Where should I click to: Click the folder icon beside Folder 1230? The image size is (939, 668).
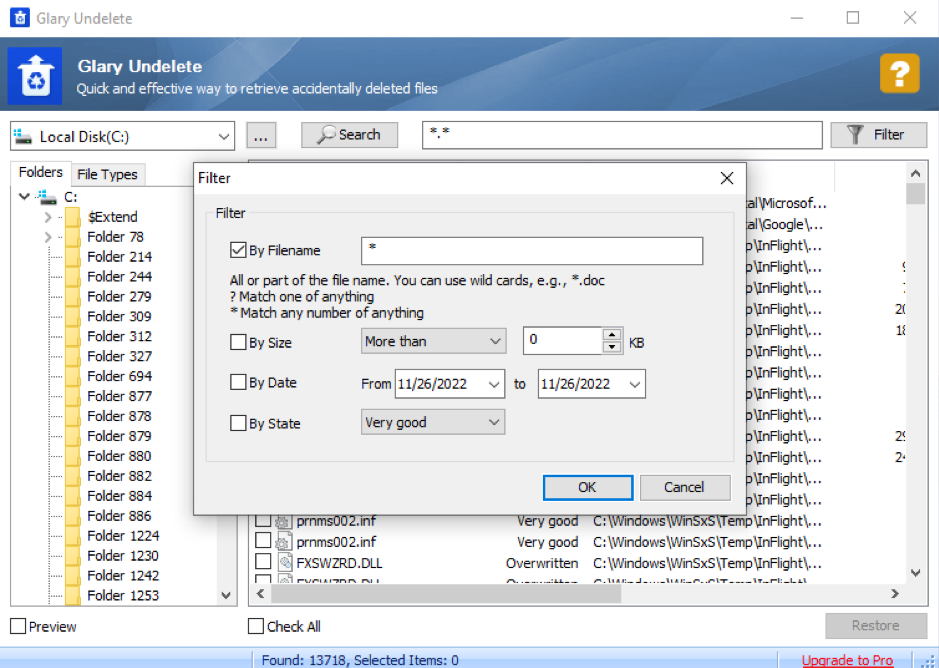[x=73, y=555]
